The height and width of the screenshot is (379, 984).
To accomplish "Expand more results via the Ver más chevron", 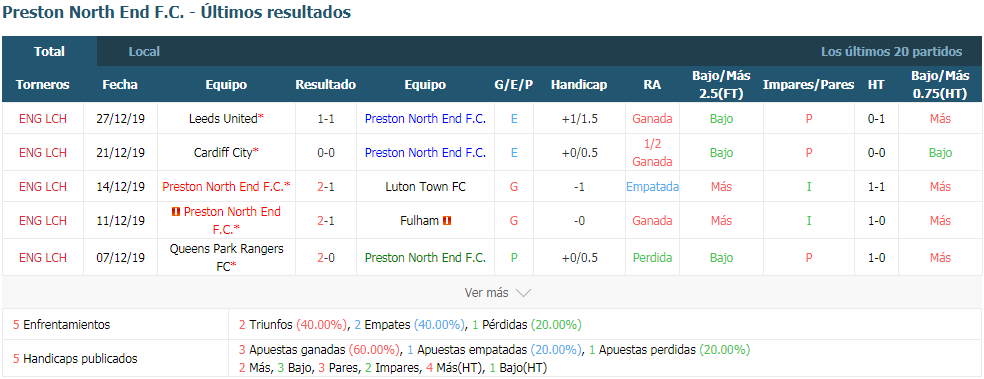I will pos(523,293).
